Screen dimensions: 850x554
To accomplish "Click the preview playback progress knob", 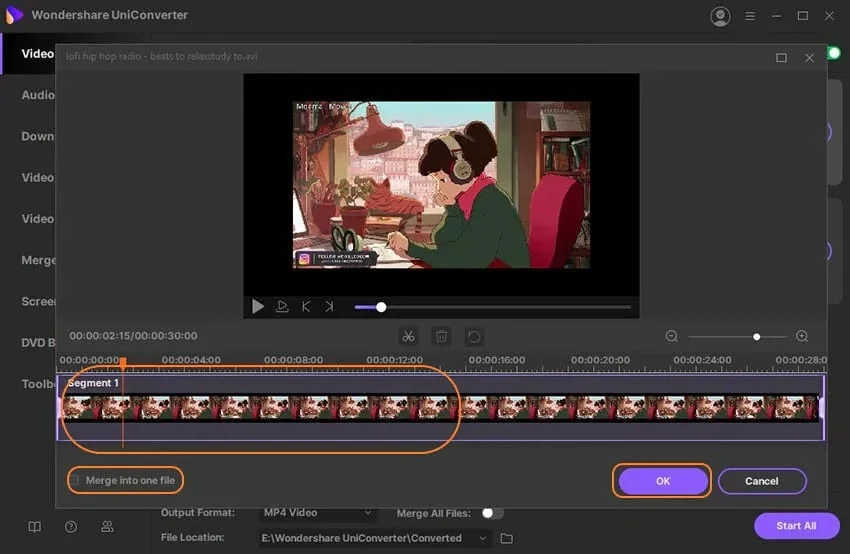I will [381, 307].
